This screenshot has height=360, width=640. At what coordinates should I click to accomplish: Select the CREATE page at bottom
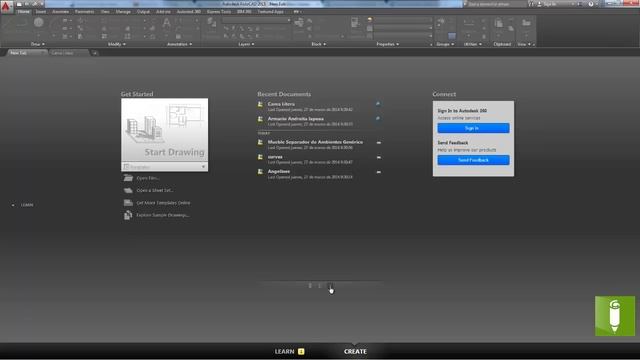pos(355,351)
